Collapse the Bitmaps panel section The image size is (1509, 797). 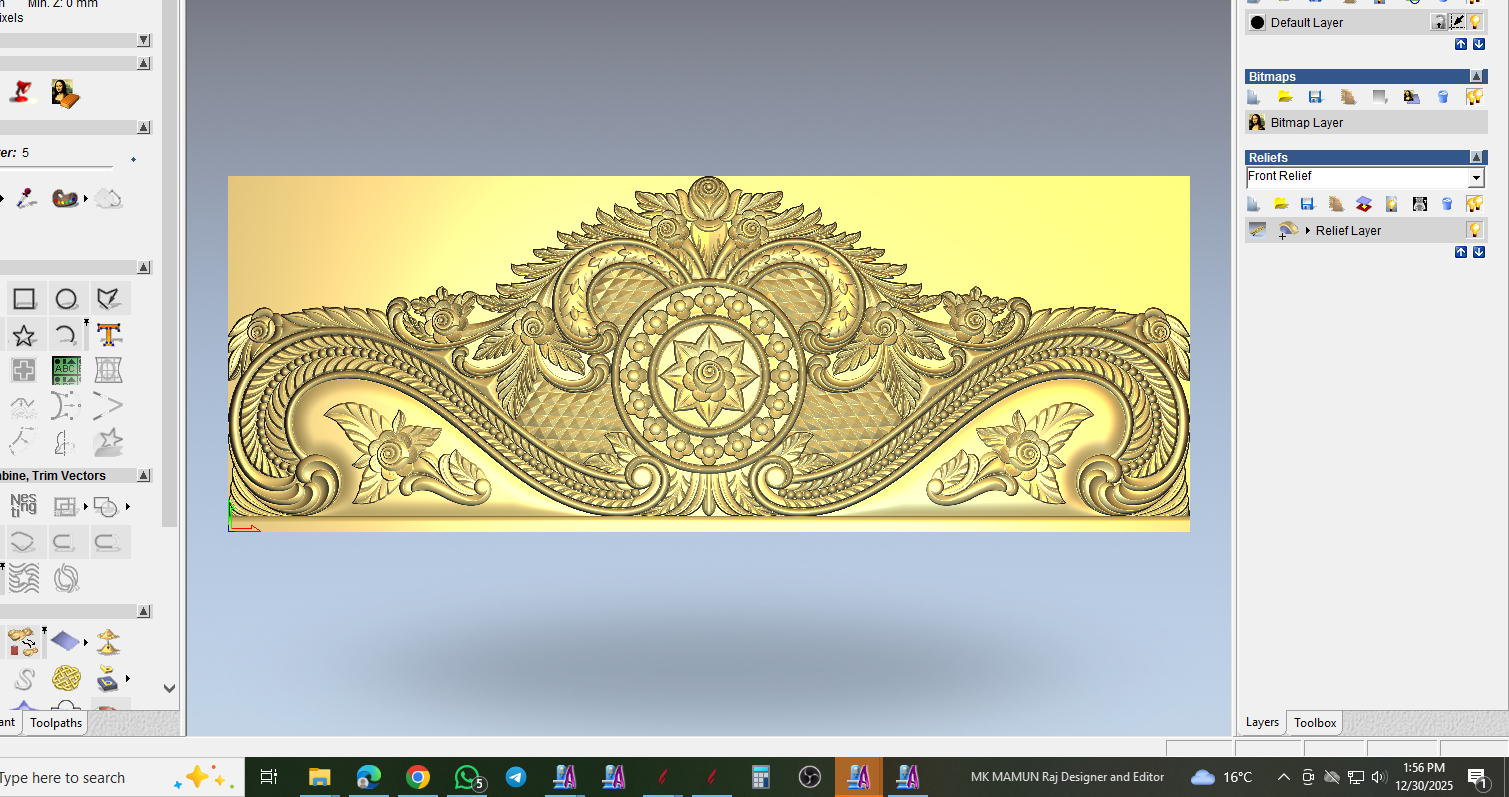[x=1477, y=76]
